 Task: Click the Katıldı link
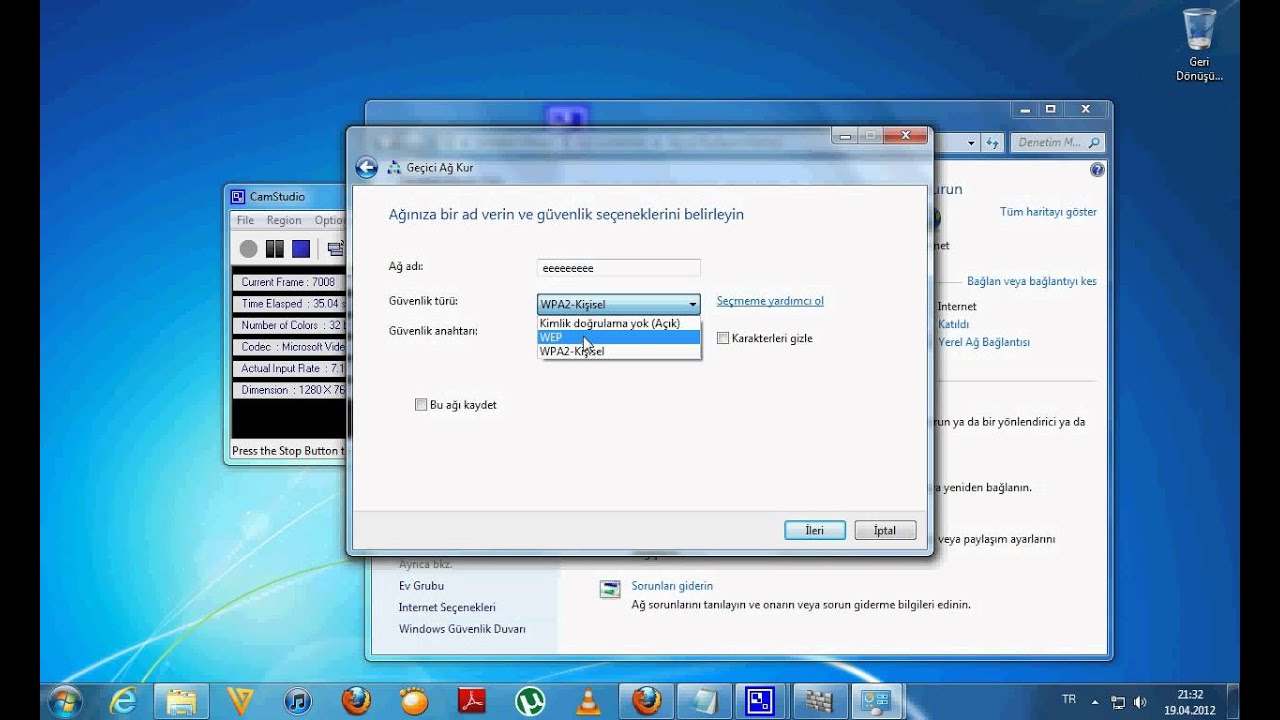tap(953, 324)
